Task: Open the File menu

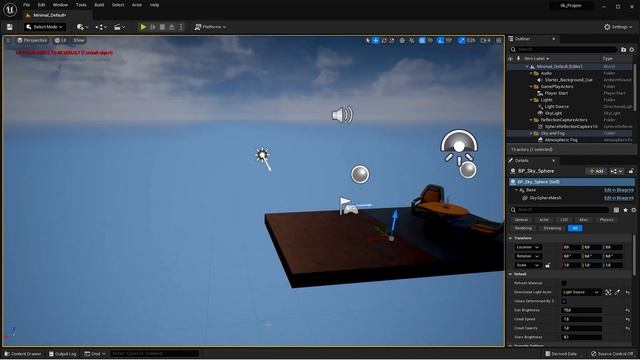Action: tap(27, 5)
